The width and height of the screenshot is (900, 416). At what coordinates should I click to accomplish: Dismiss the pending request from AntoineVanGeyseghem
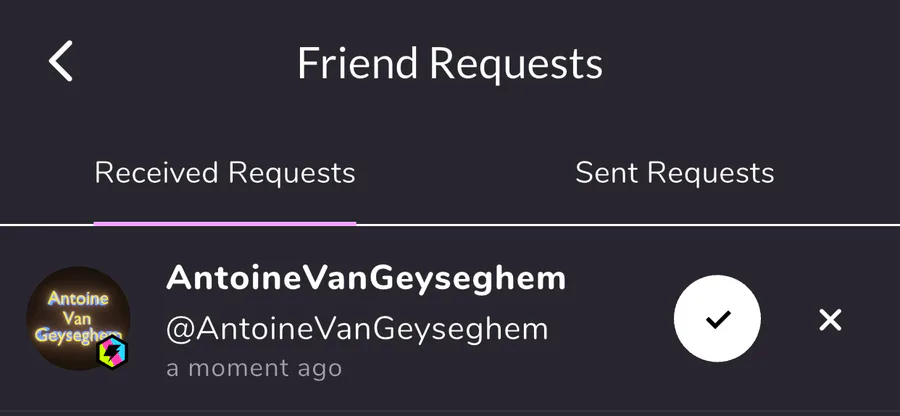point(830,320)
